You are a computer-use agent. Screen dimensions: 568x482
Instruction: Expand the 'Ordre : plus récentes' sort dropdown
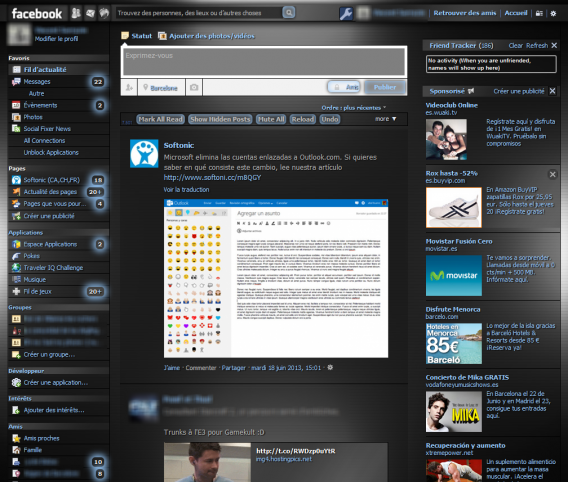click(354, 108)
